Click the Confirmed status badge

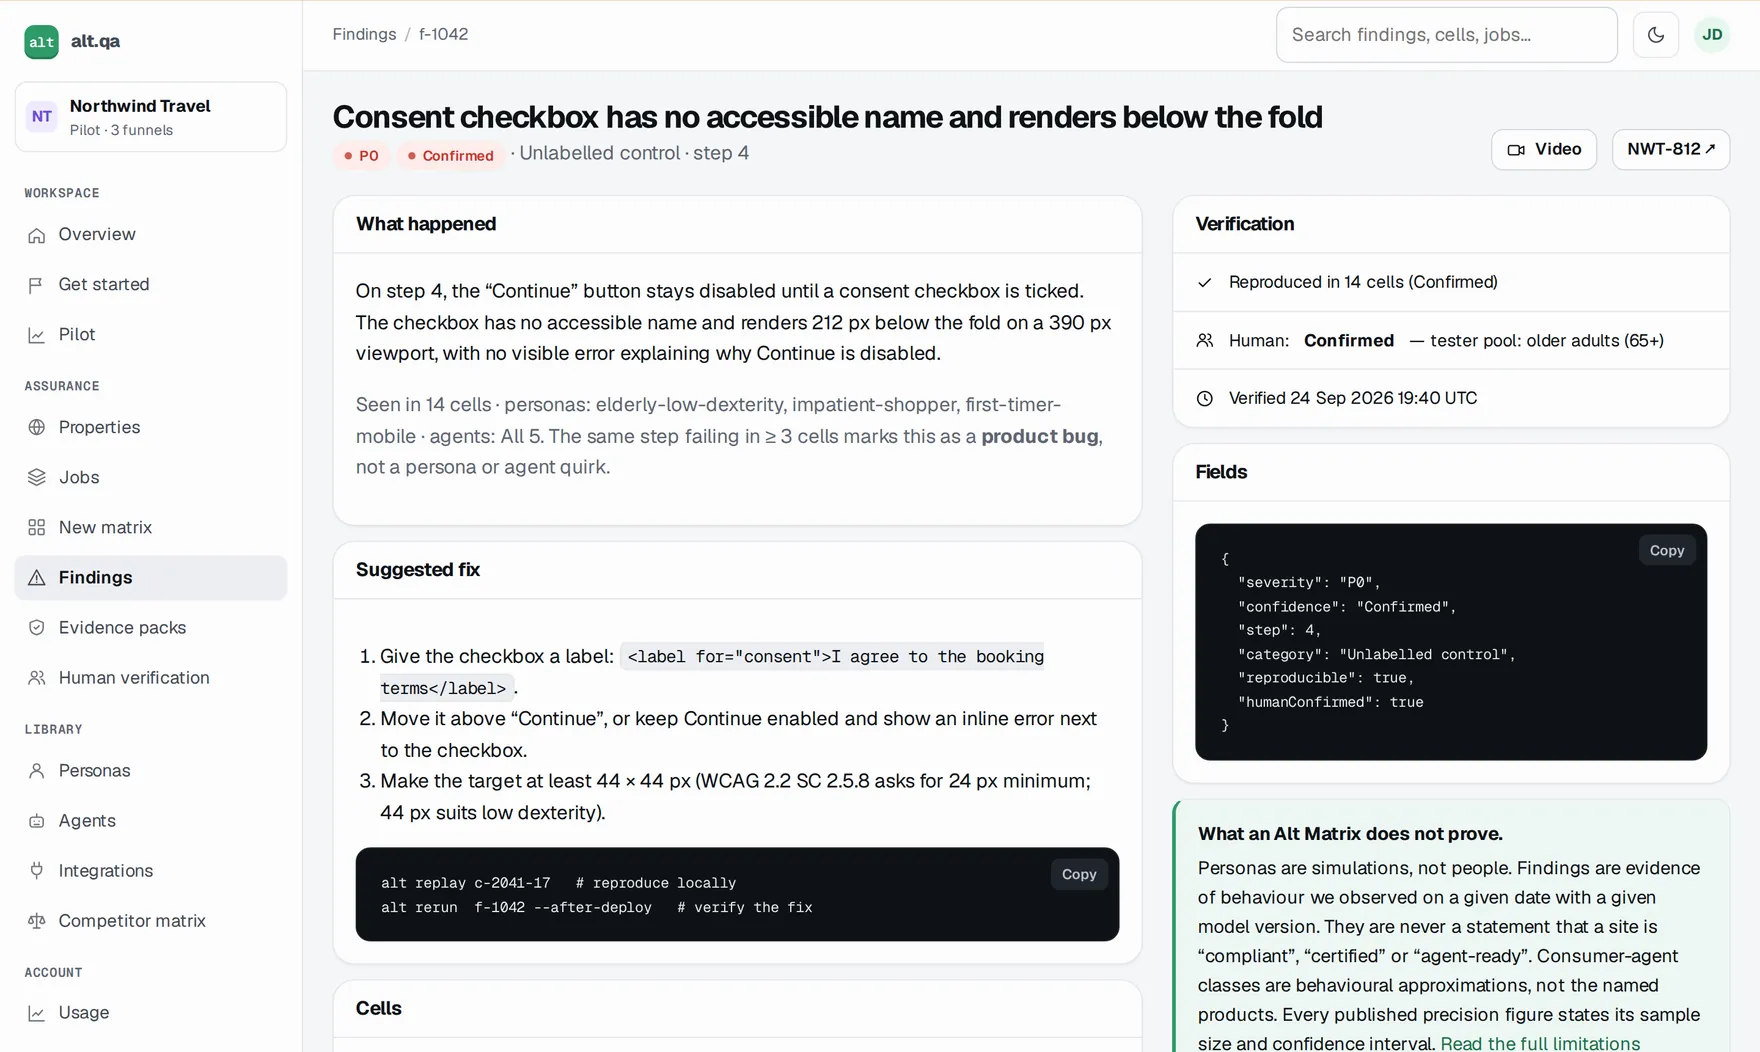tap(450, 155)
